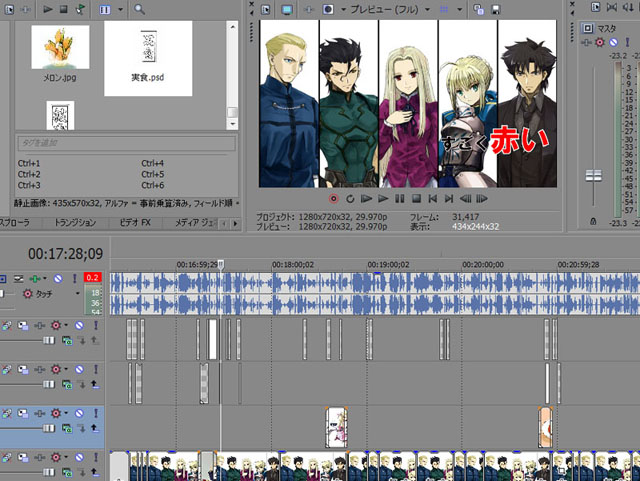Solo the highlighted blue video track
The image size is (640, 481).
96,414
